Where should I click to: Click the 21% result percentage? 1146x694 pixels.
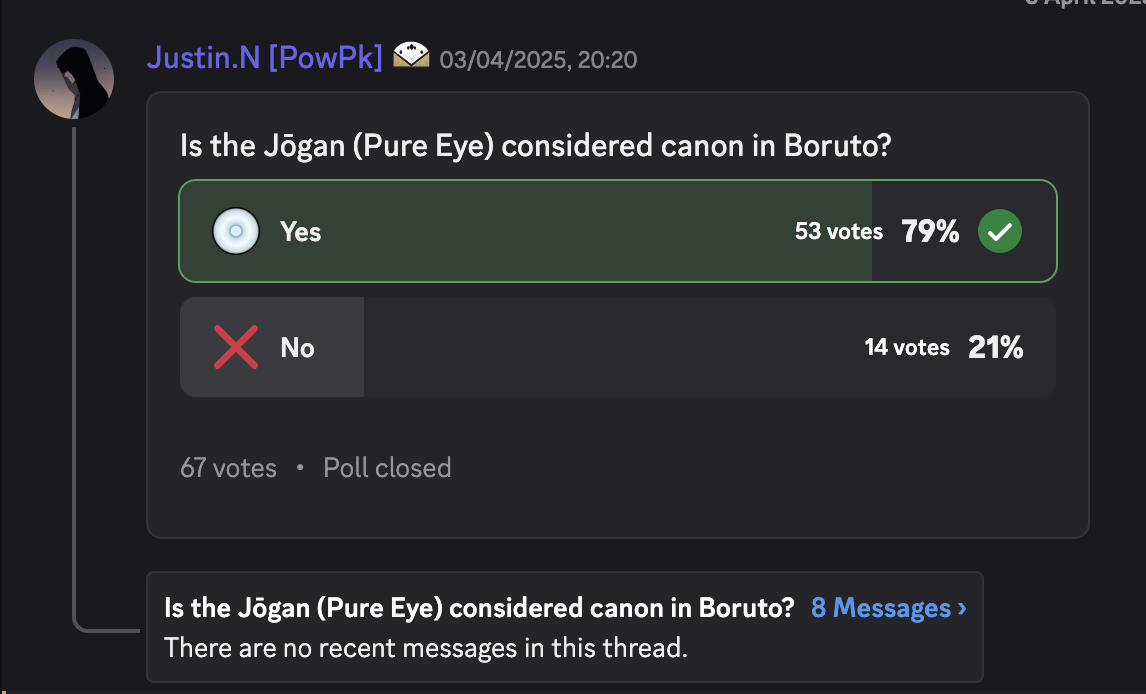tap(995, 347)
